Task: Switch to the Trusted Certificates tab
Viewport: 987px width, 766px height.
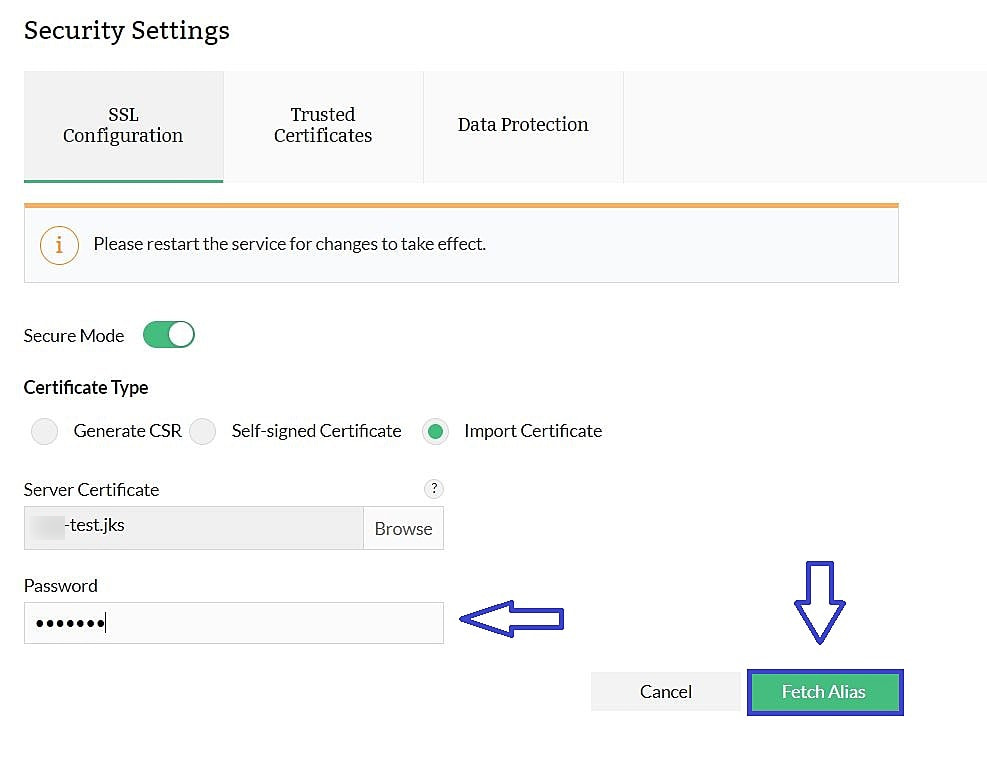Action: click(x=323, y=126)
